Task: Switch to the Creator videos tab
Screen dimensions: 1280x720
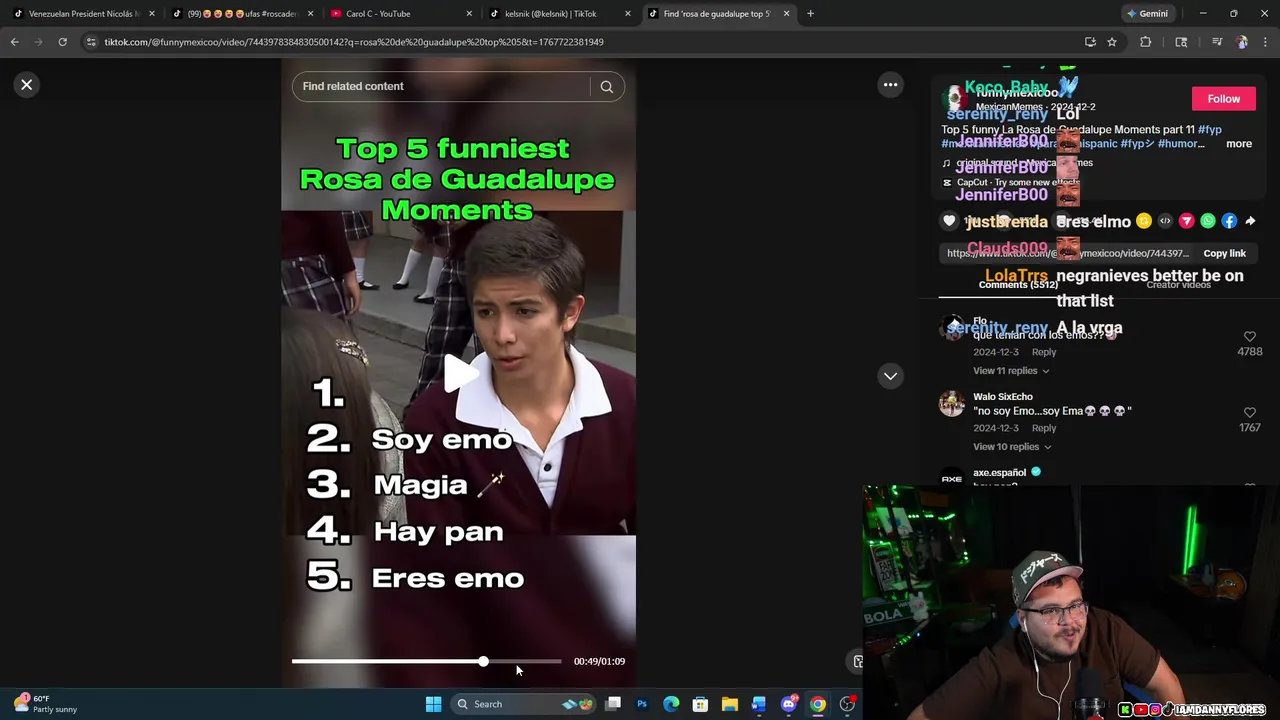Action: click(1178, 285)
